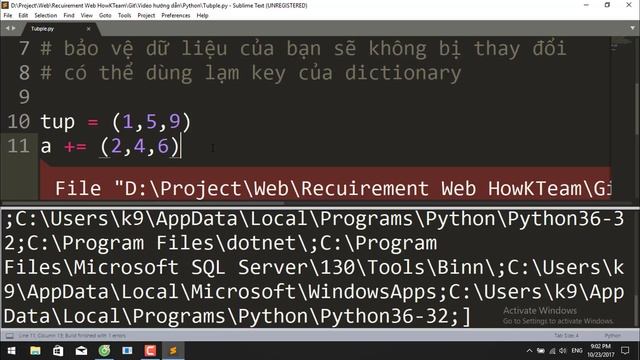Viewport: 640px width, 360px height.
Task: Open the Selection menu
Action: [x=46, y=16]
